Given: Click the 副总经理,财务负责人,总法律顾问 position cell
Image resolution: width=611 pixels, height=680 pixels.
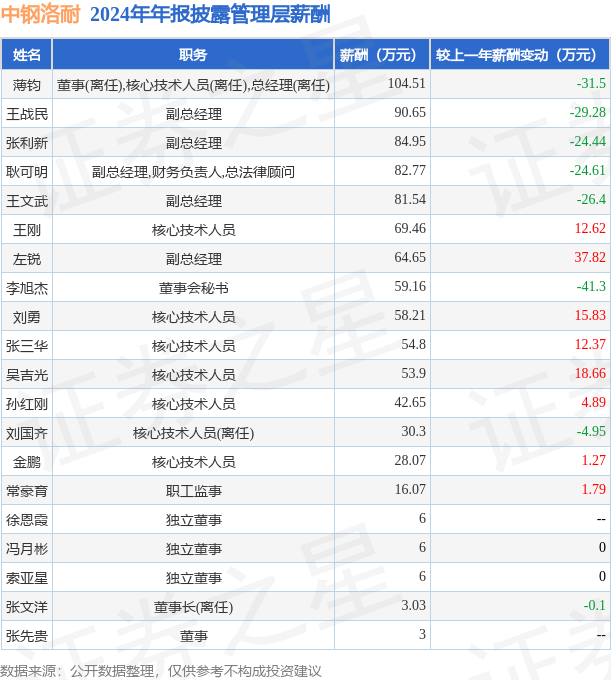Looking at the screenshot, I should pyautogui.click(x=193, y=172).
